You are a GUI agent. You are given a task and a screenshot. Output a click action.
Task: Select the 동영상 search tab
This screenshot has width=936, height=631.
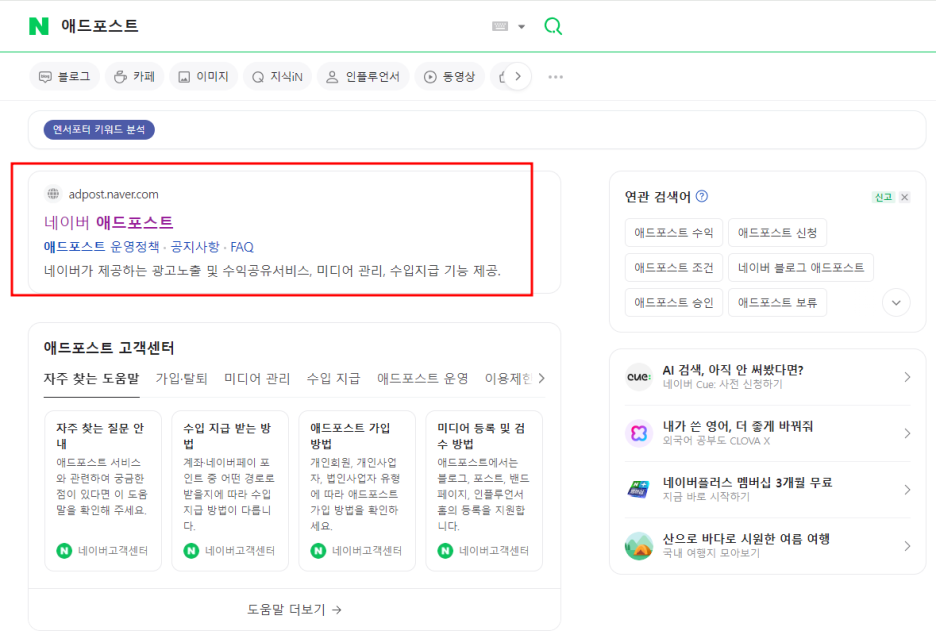pyautogui.click(x=449, y=77)
